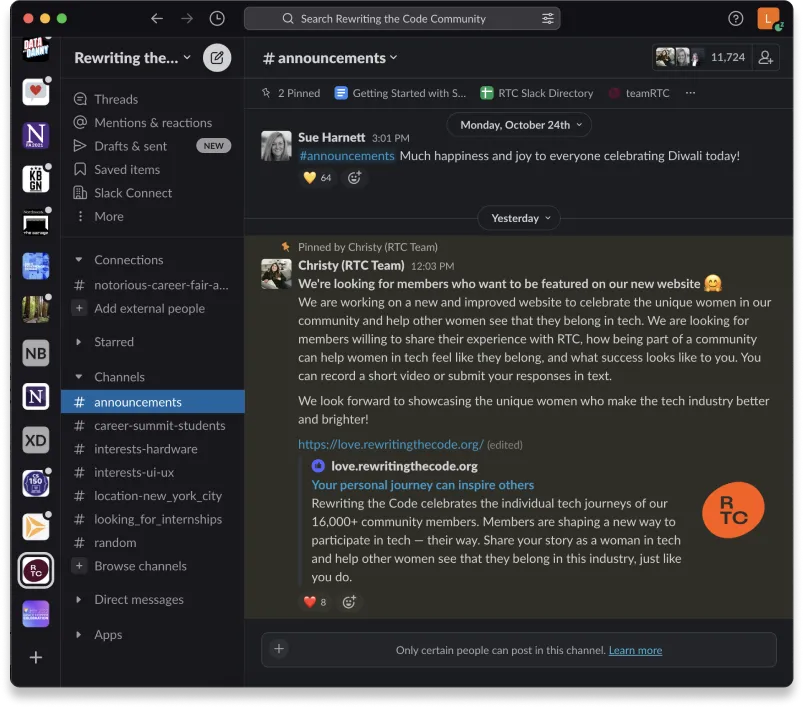Open the Monday, October 24th date menu
This screenshot has width=804, height=708.
pyautogui.click(x=519, y=125)
